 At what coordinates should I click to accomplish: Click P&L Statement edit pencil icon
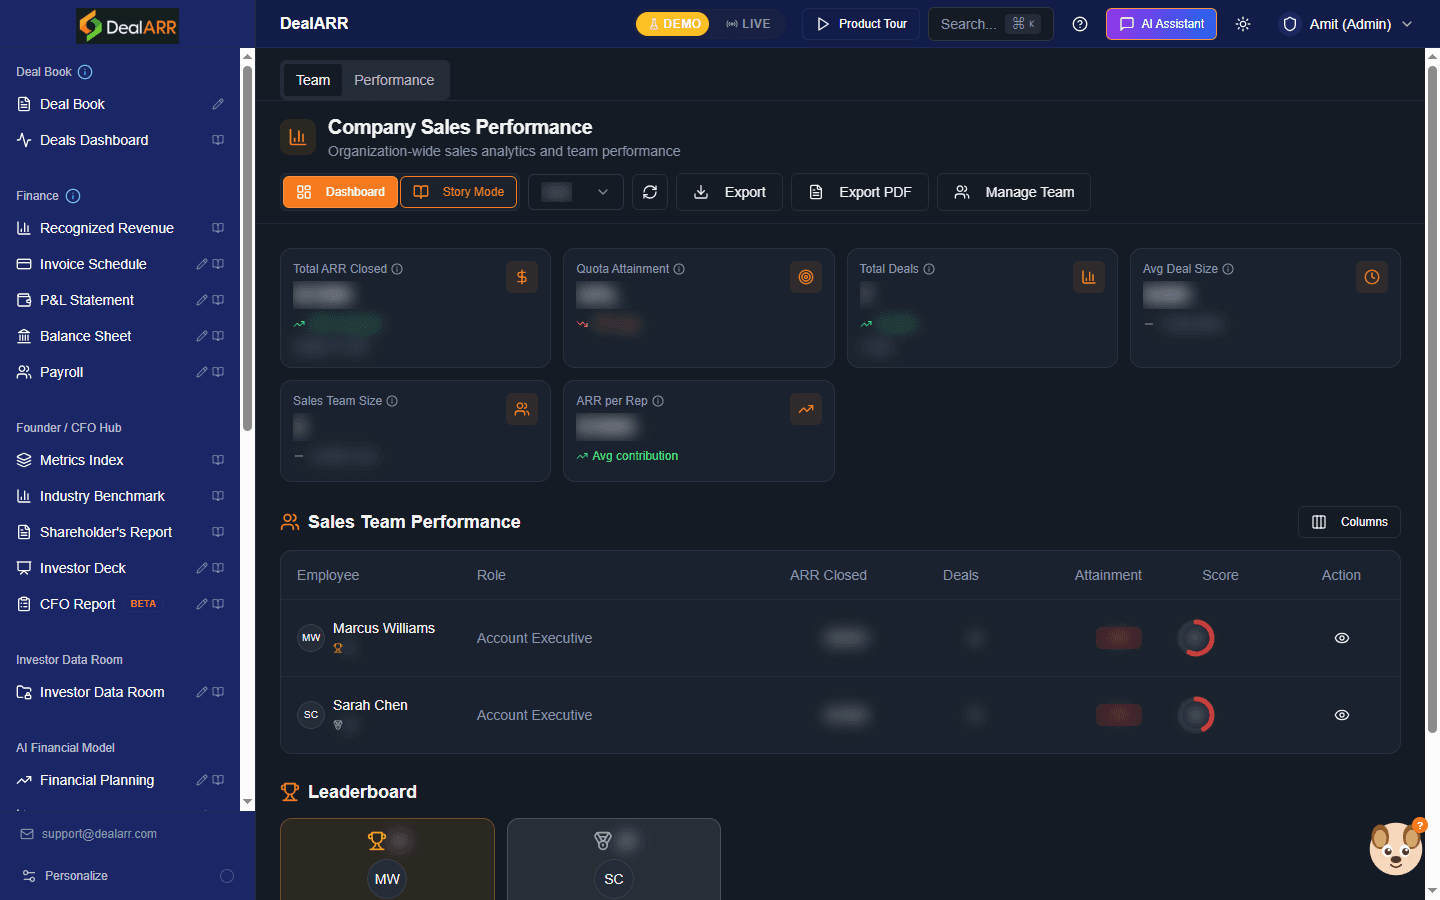pyautogui.click(x=202, y=300)
